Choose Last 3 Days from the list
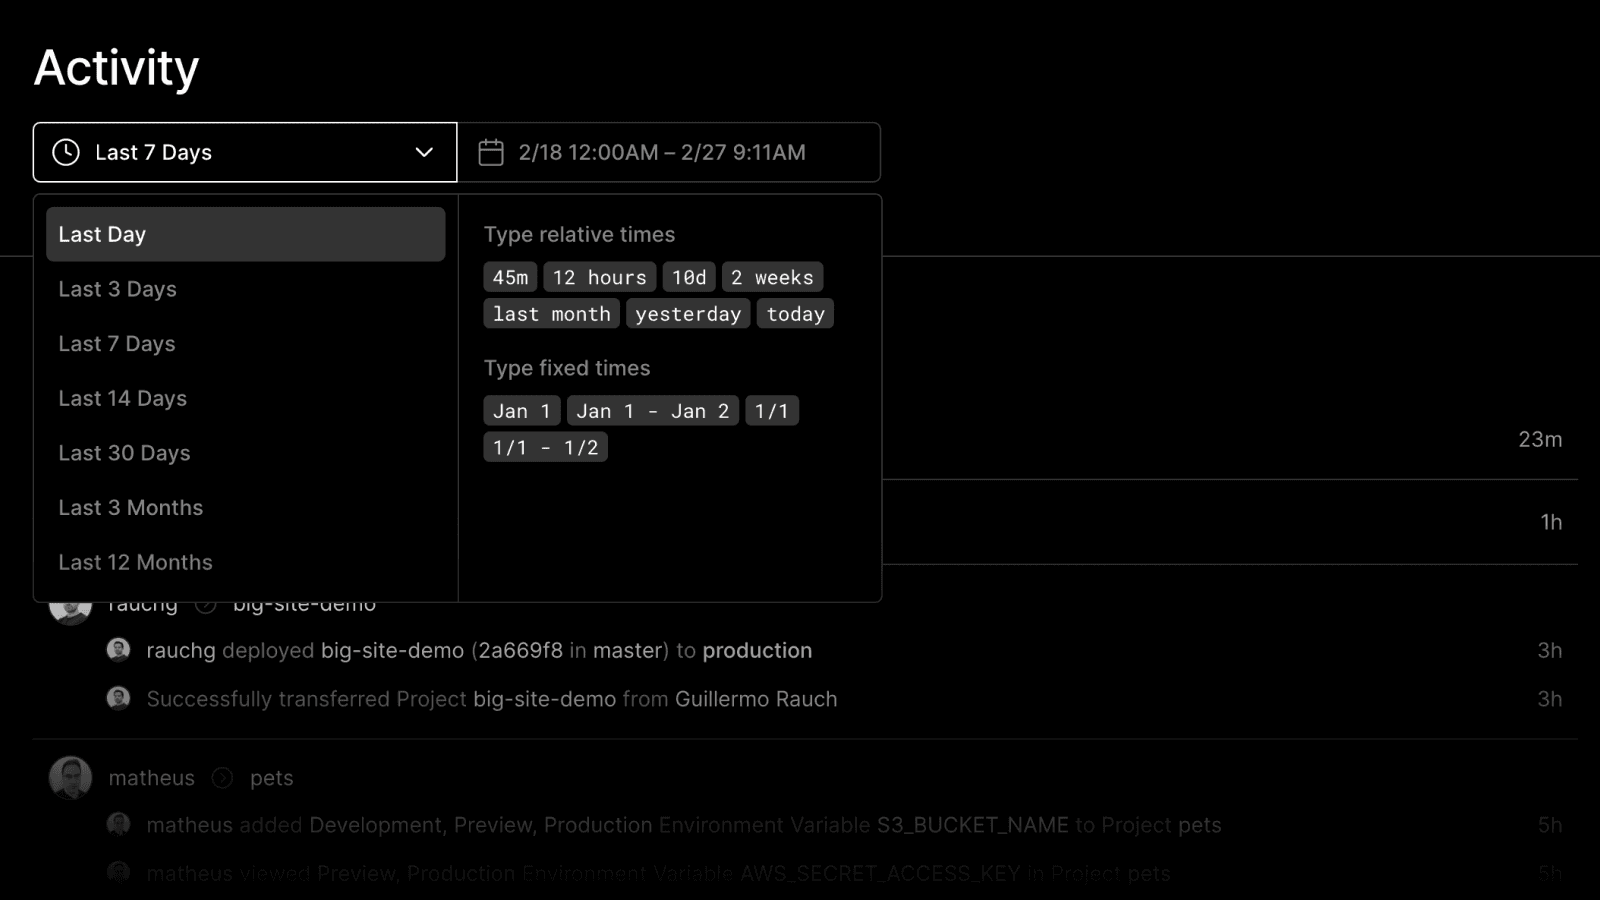 (117, 289)
